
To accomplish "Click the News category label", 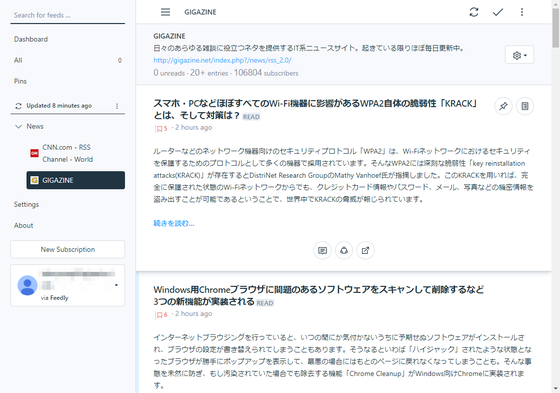I will coord(35,126).
